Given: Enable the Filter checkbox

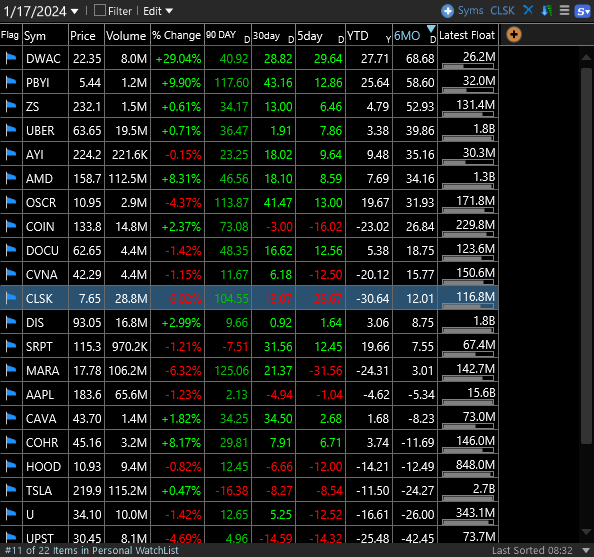Looking at the screenshot, I should point(100,10).
